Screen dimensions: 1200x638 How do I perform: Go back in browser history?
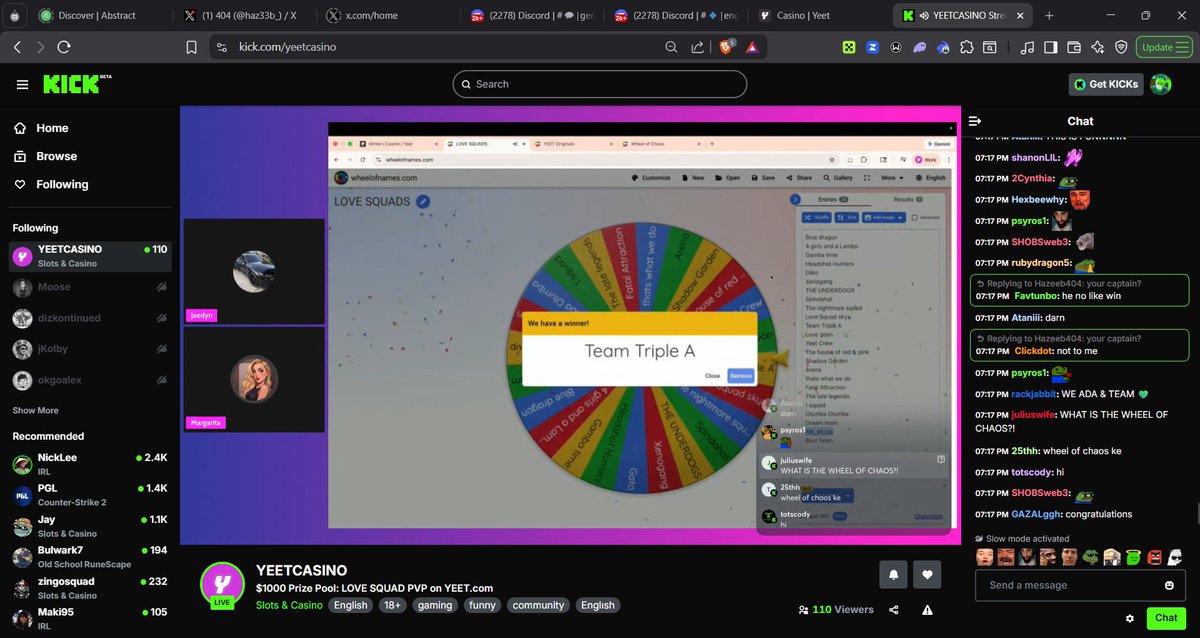point(17,47)
